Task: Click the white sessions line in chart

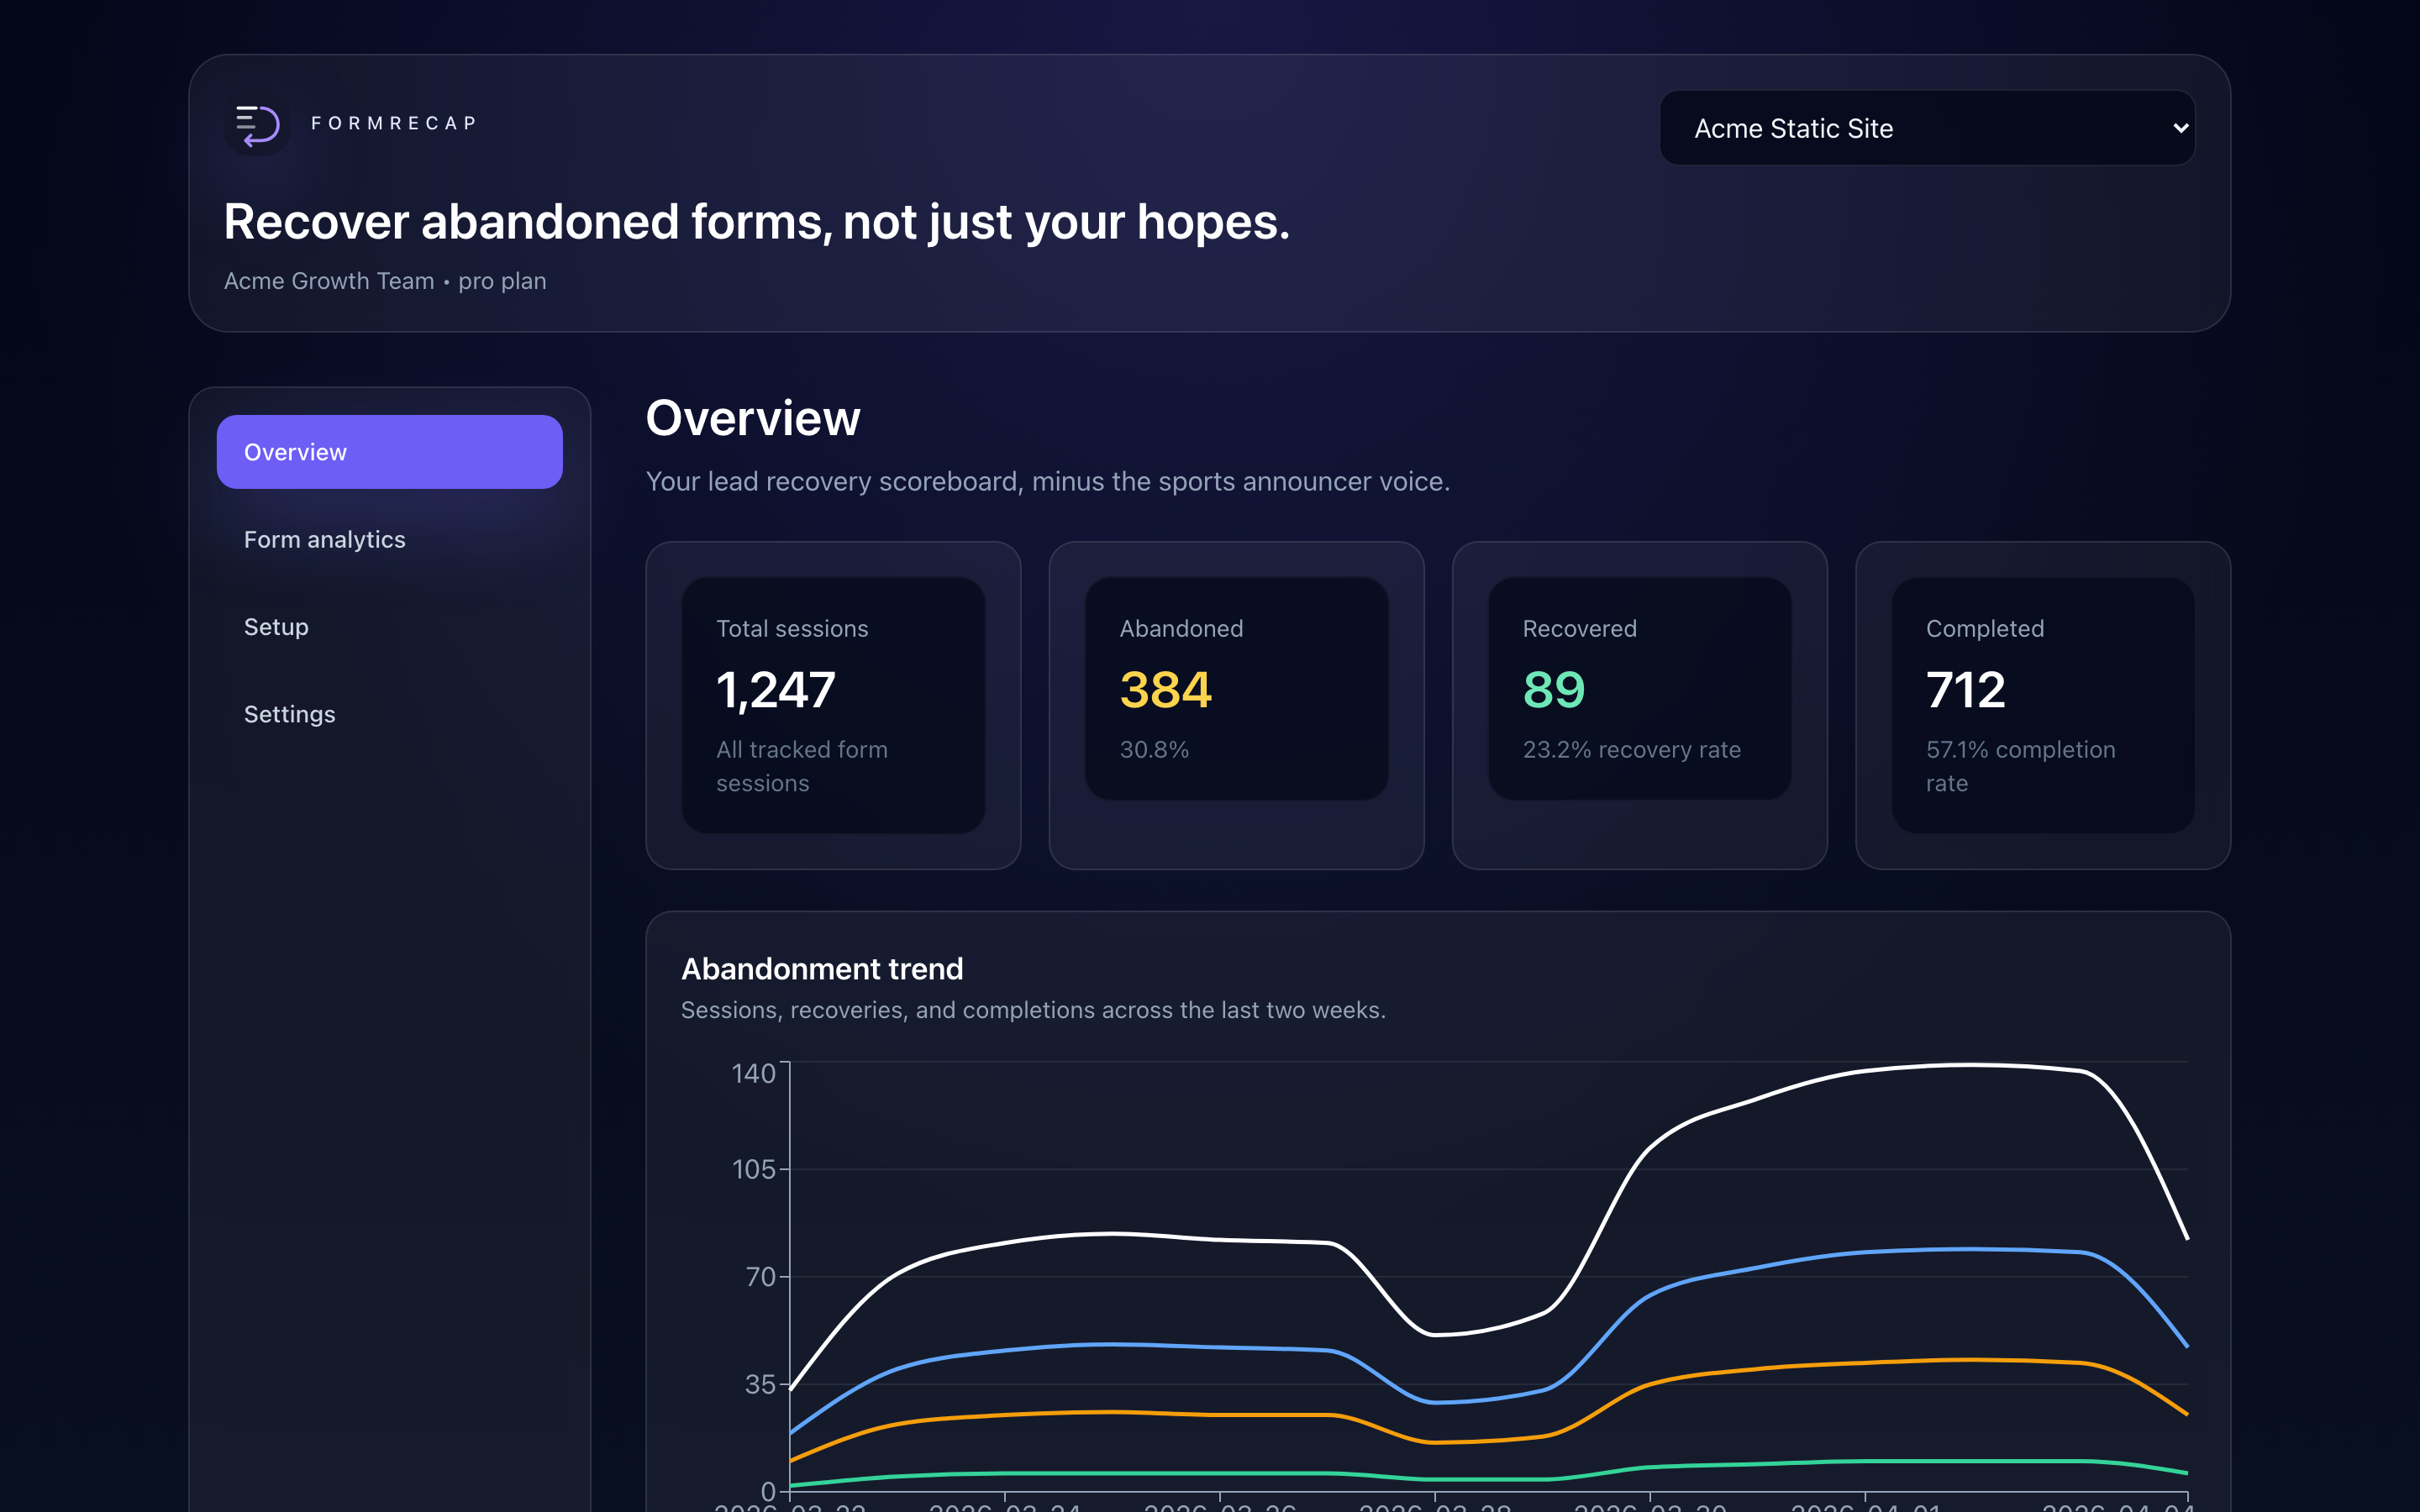Action: coord(1110,1234)
